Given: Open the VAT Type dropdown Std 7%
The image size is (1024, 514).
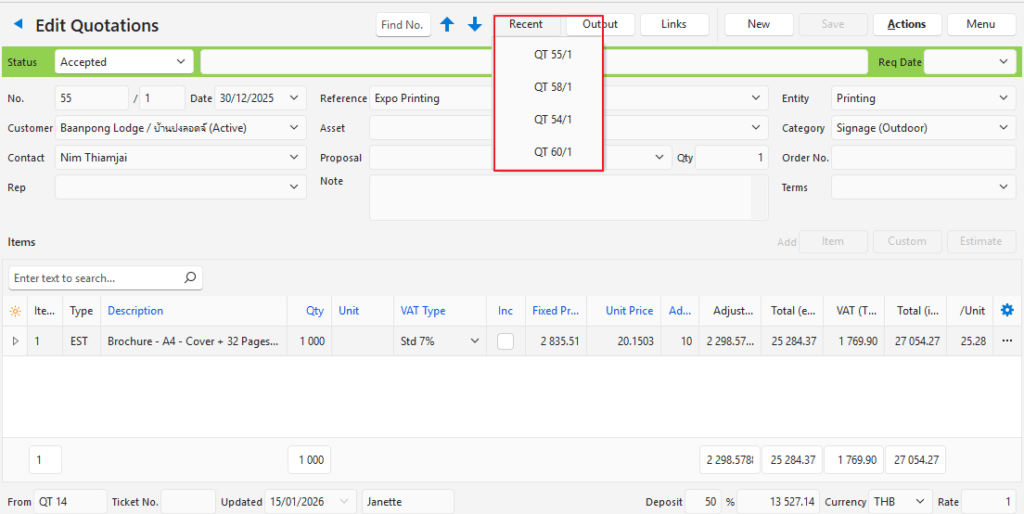Looking at the screenshot, I should (474, 341).
